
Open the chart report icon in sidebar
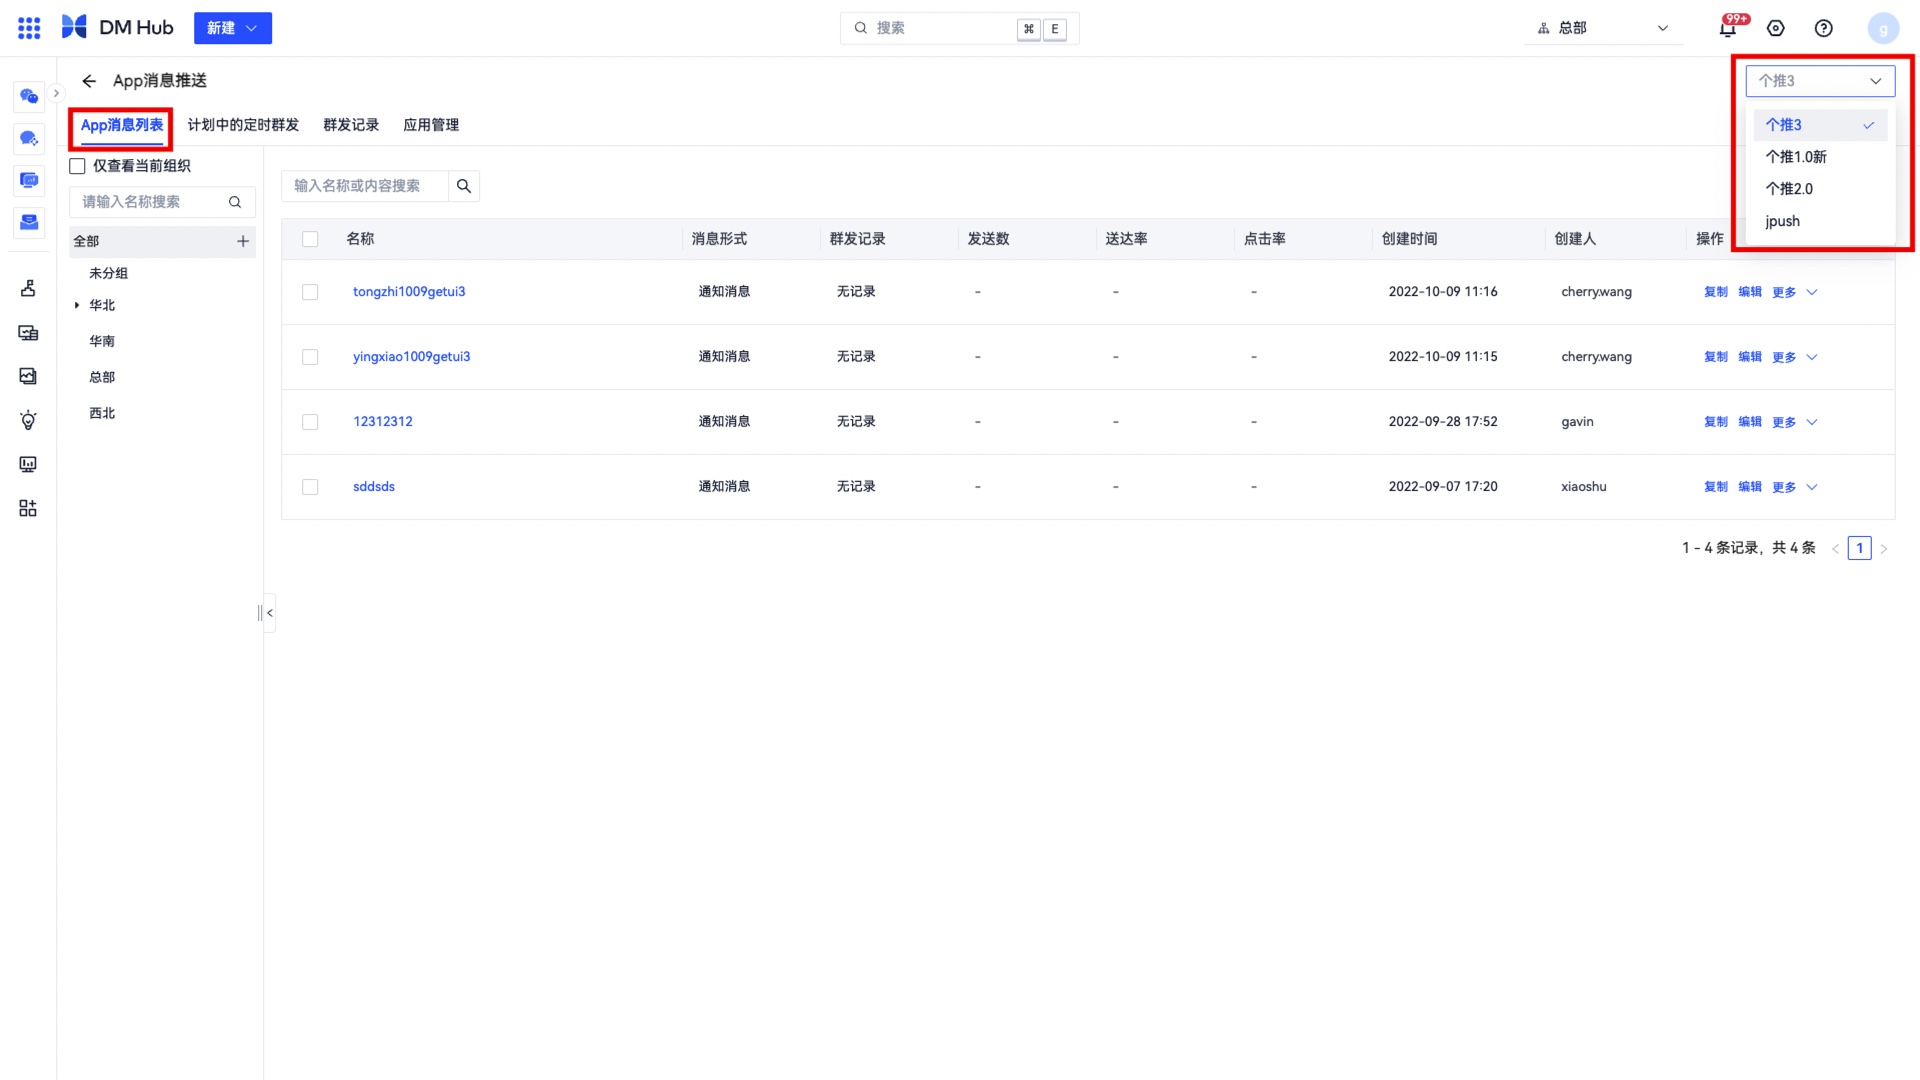(28, 376)
